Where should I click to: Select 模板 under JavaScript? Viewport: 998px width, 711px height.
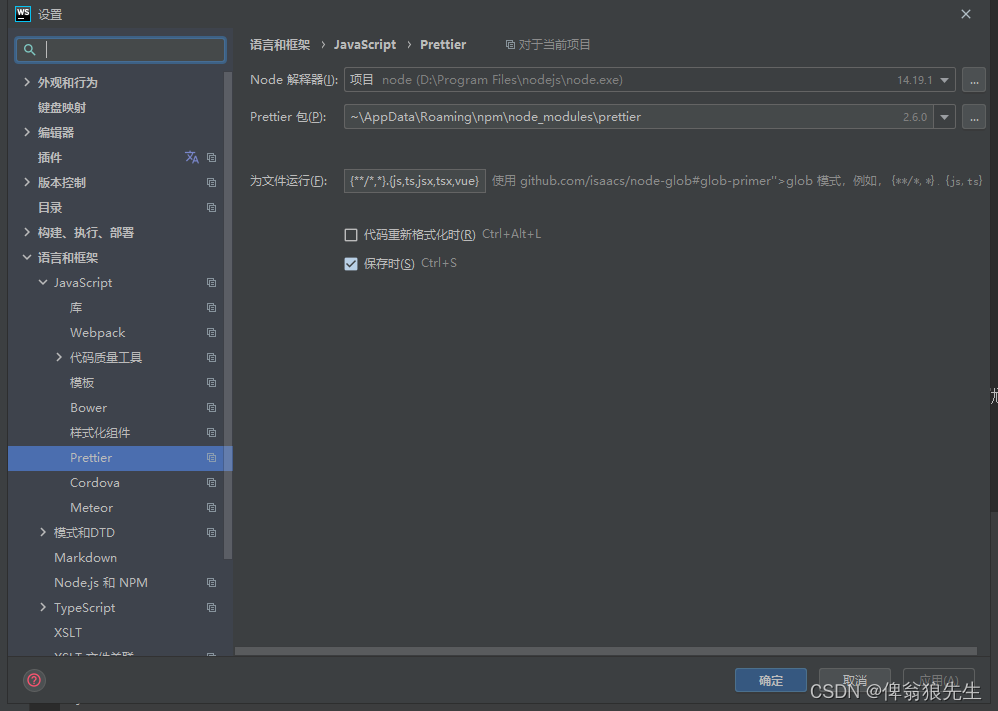point(82,383)
